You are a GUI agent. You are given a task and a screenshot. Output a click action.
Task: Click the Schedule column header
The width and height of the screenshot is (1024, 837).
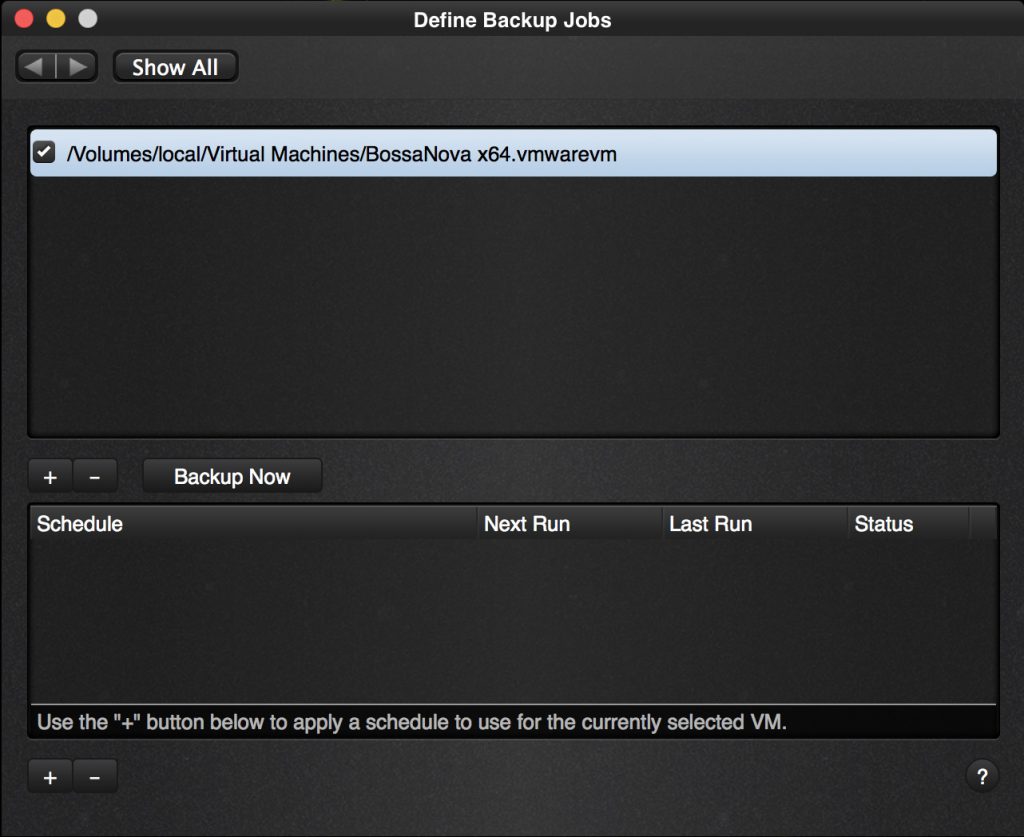[x=79, y=523]
